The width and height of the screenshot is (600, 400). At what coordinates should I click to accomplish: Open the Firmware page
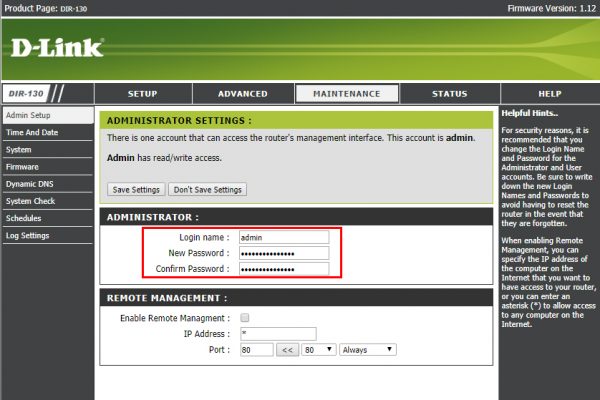click(48, 167)
